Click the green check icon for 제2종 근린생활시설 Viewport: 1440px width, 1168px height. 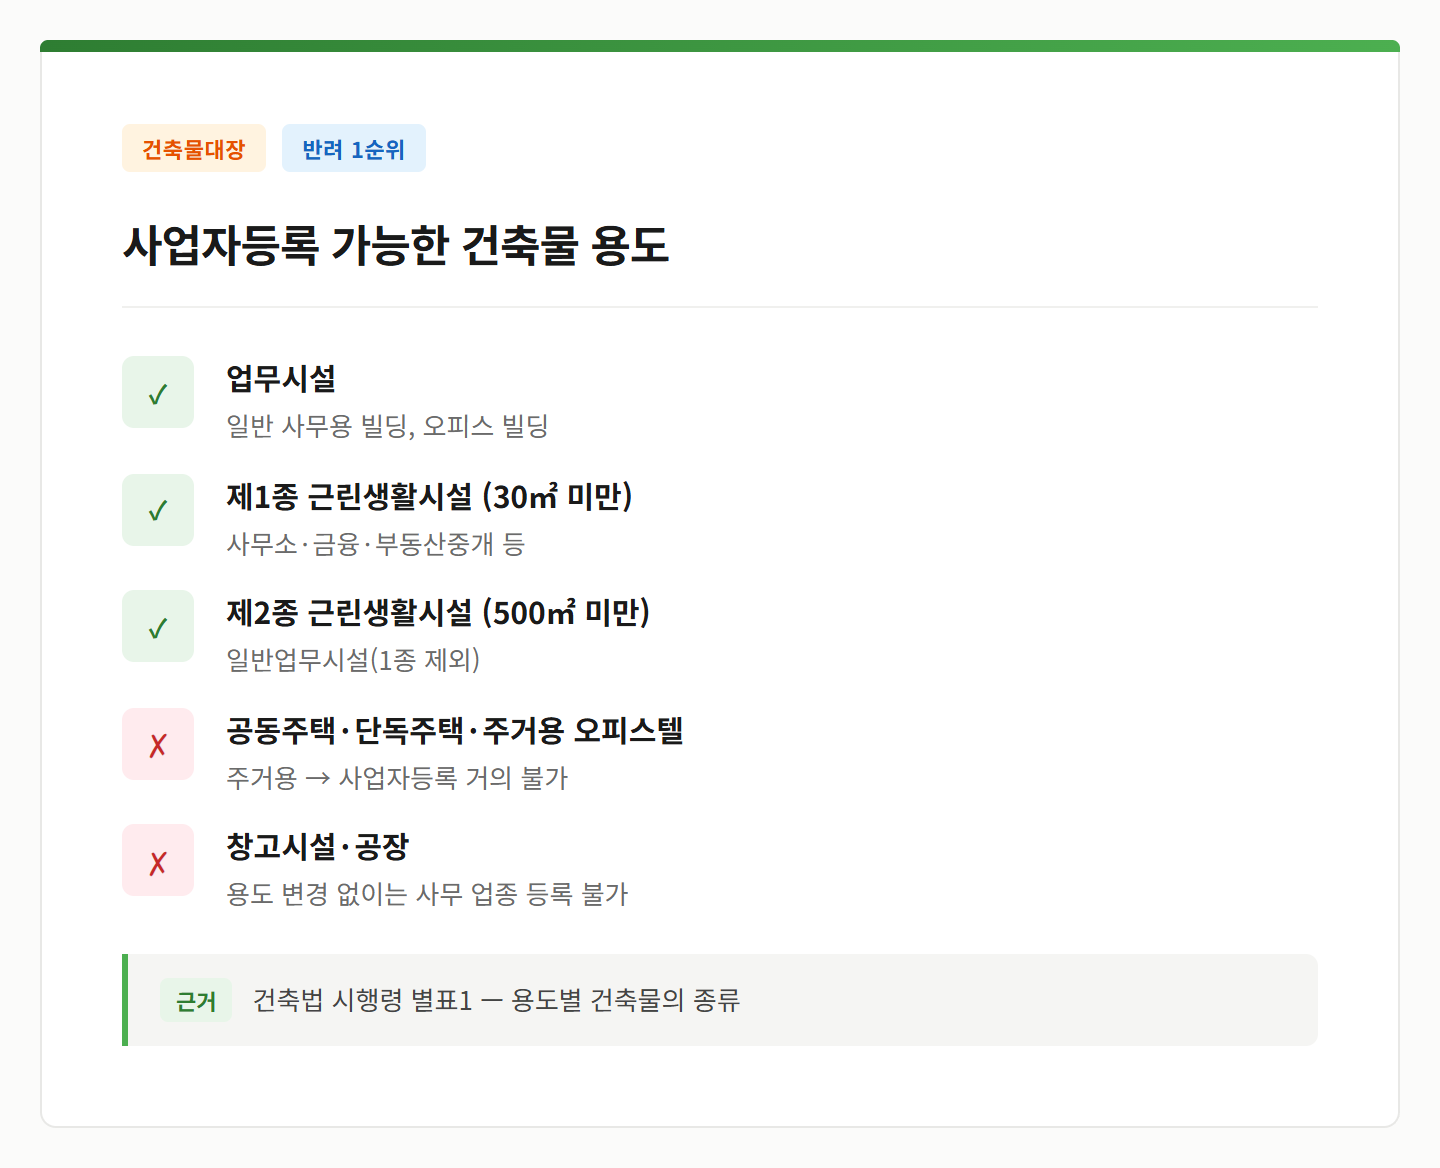[157, 626]
